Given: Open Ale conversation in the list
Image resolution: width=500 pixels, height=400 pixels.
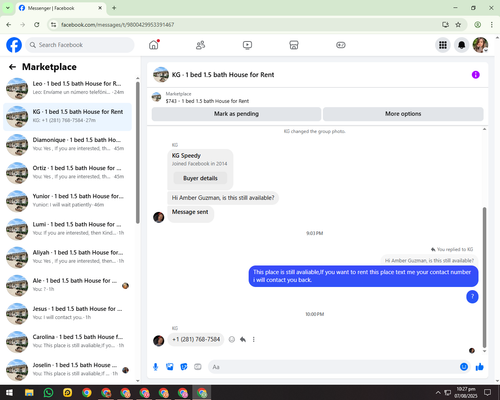Looking at the screenshot, I should tap(67, 286).
